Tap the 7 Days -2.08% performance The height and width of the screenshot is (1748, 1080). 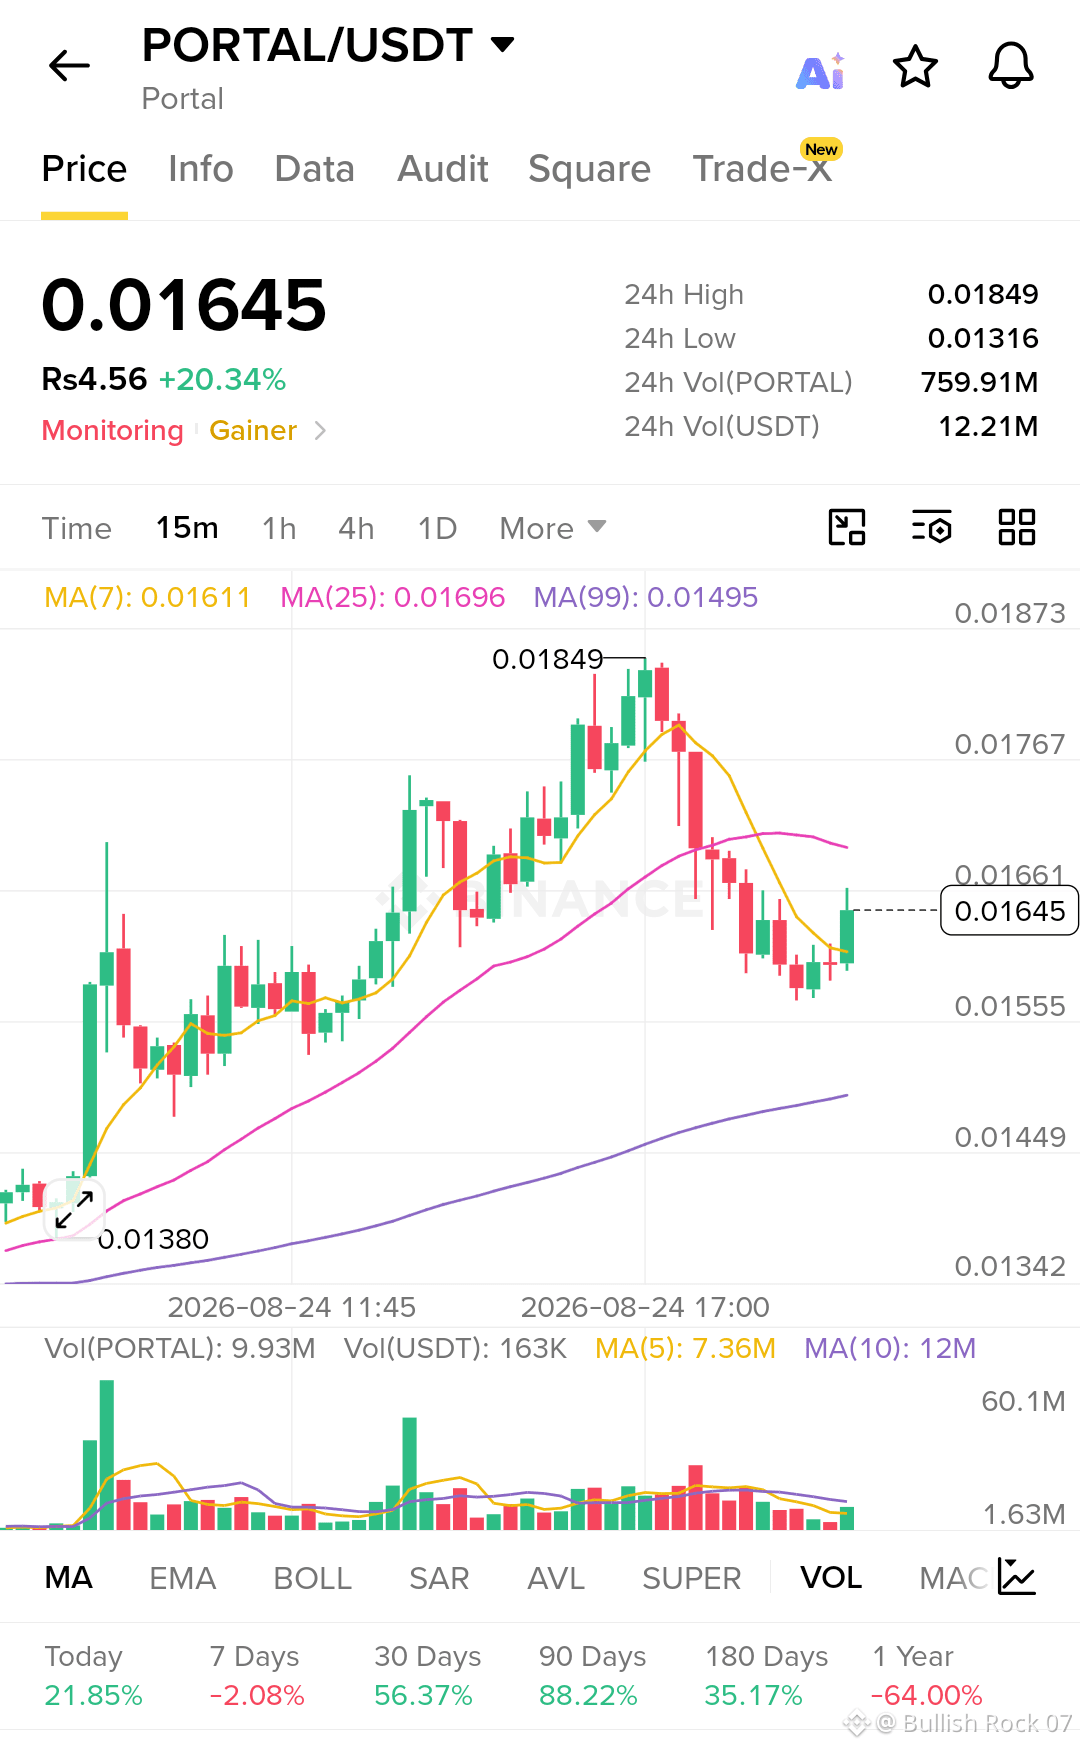point(256,1675)
